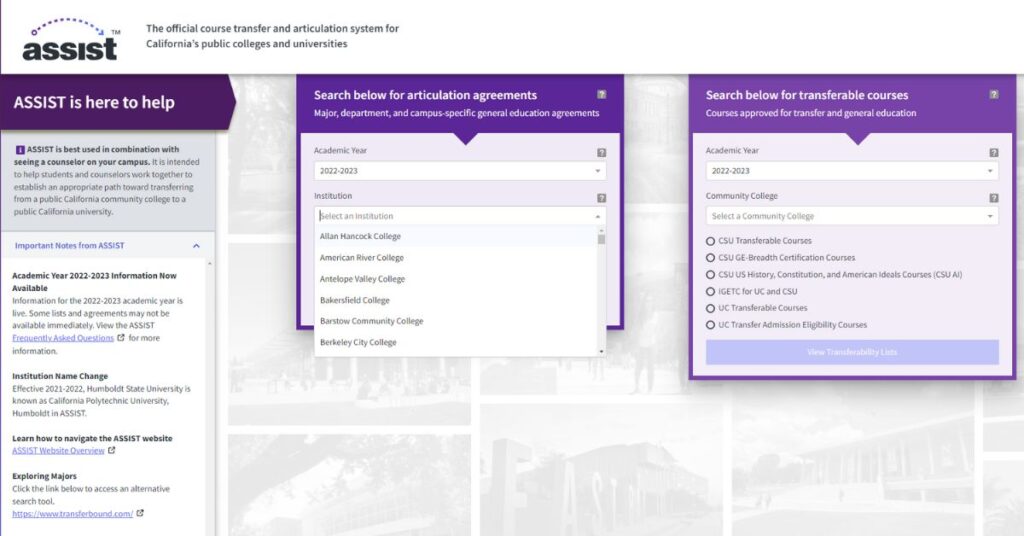1024x536 pixels.
Task: Click the ASSIST logo
Action: (70, 40)
